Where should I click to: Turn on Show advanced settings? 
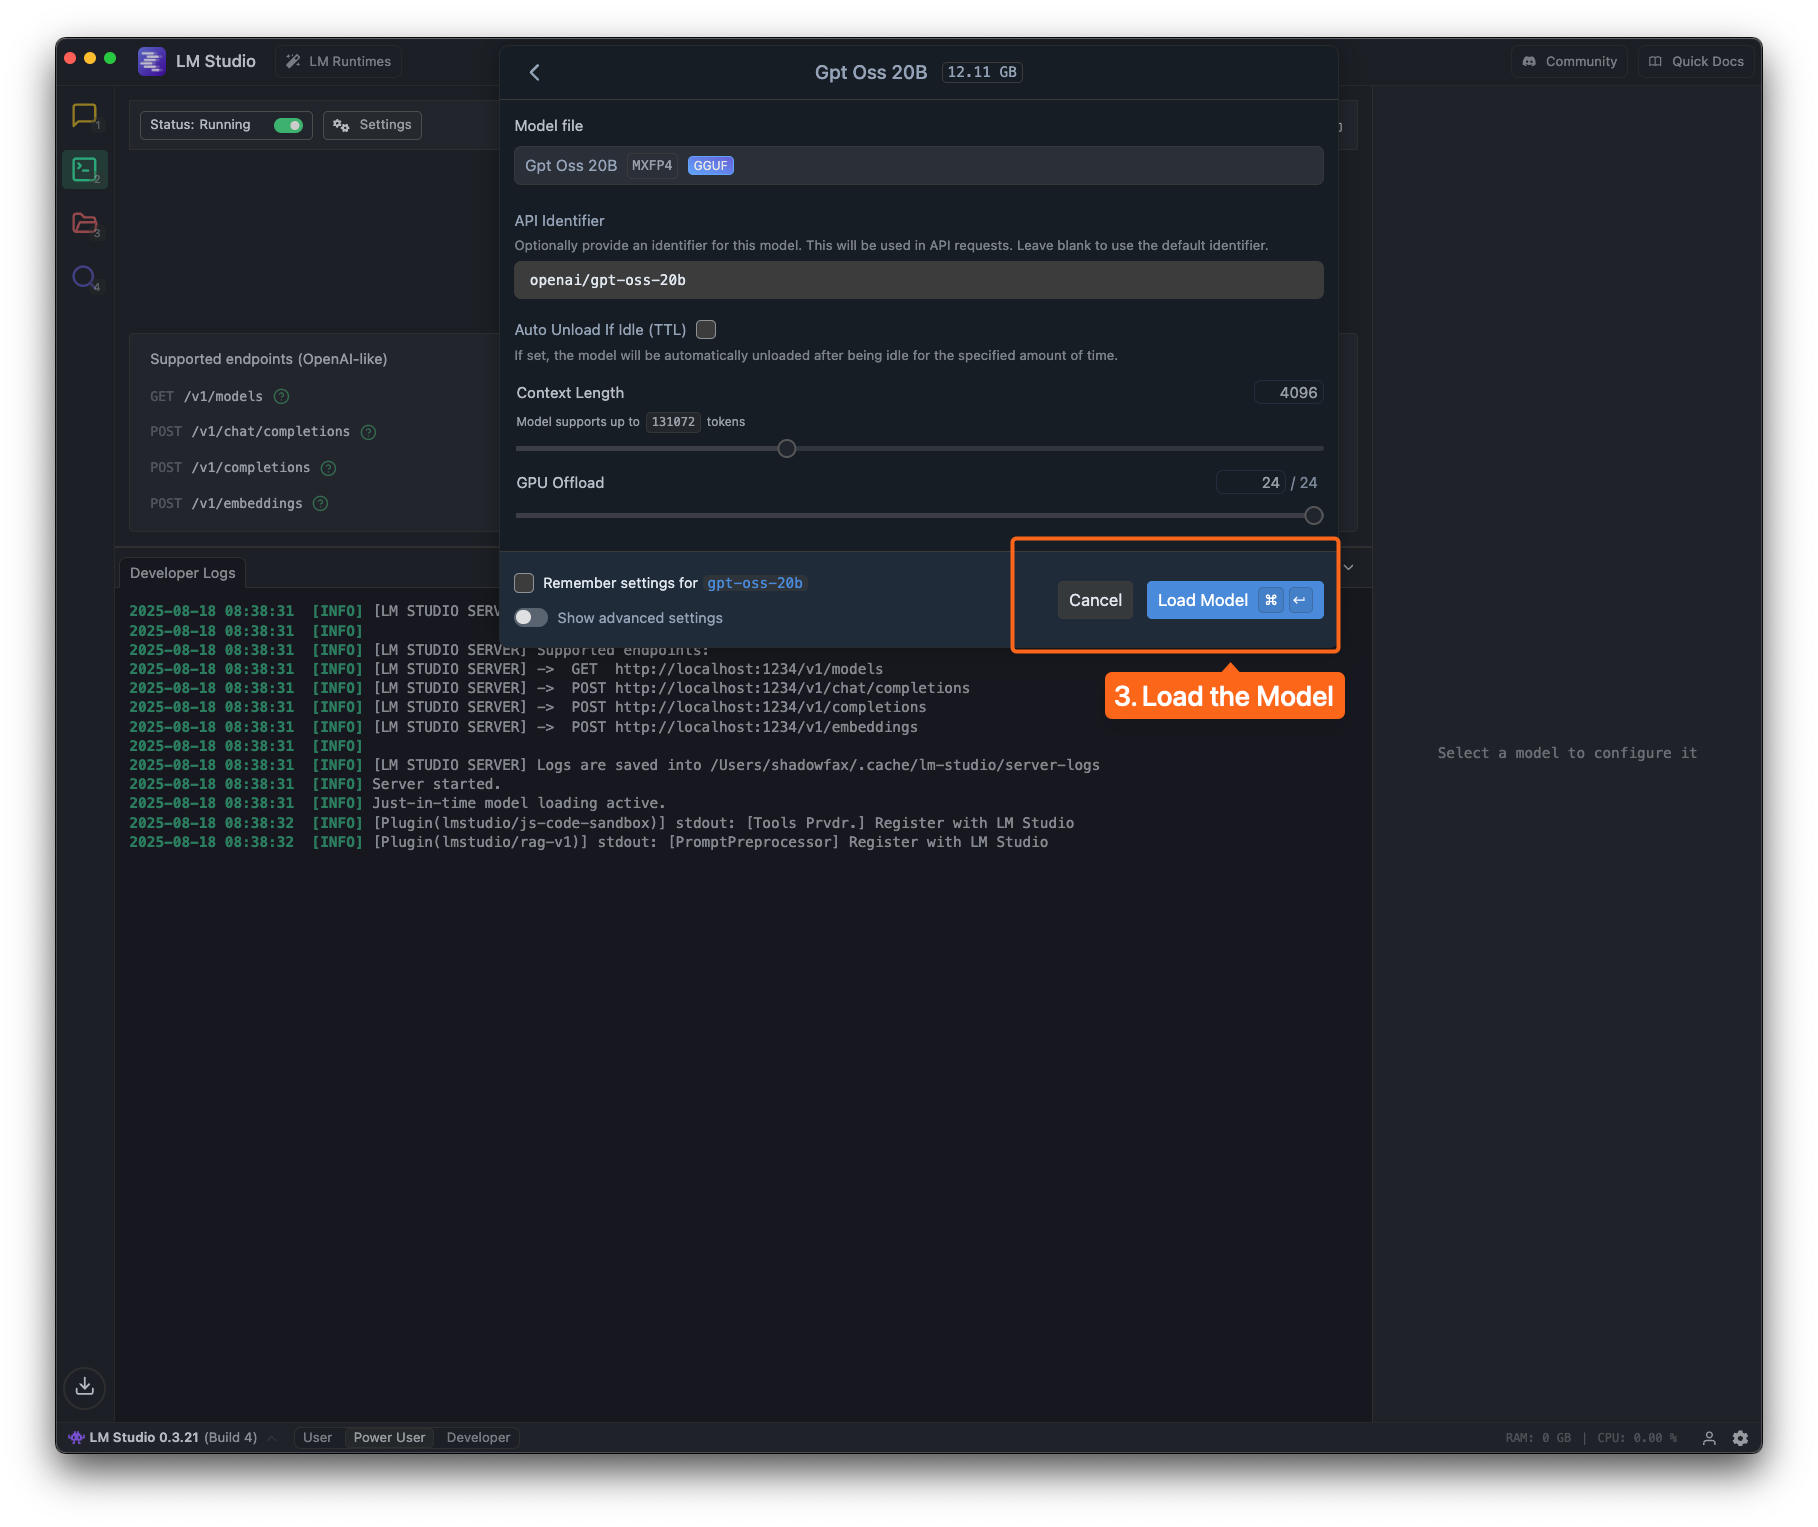531,618
